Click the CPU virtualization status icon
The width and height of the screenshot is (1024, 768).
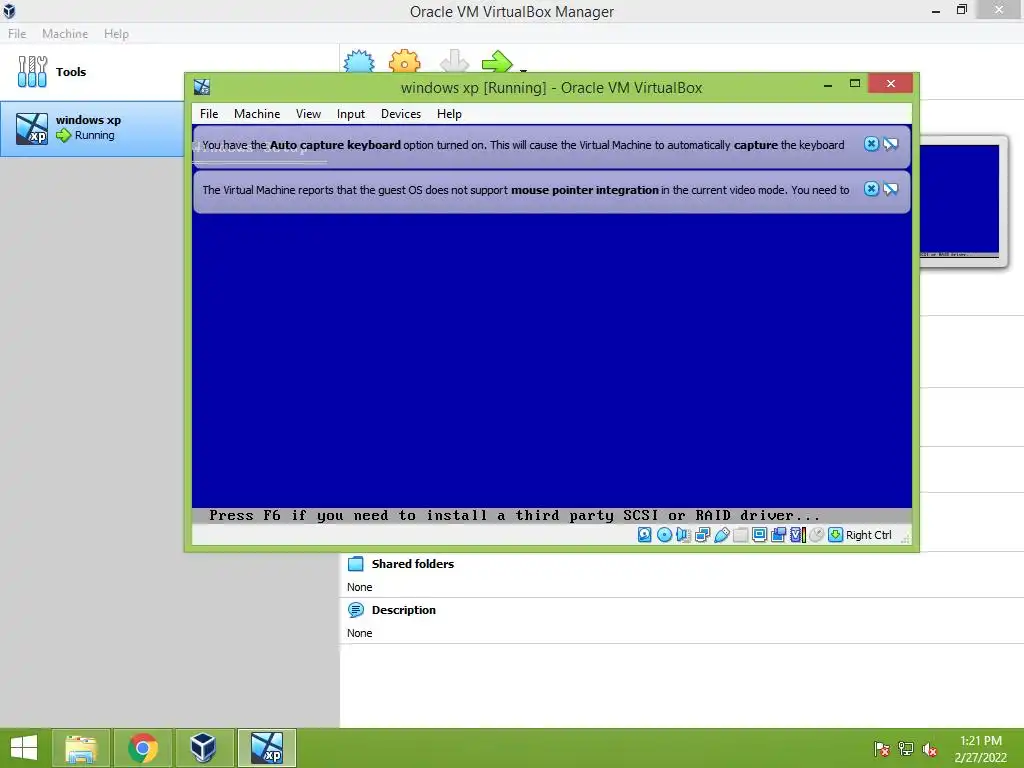point(798,535)
